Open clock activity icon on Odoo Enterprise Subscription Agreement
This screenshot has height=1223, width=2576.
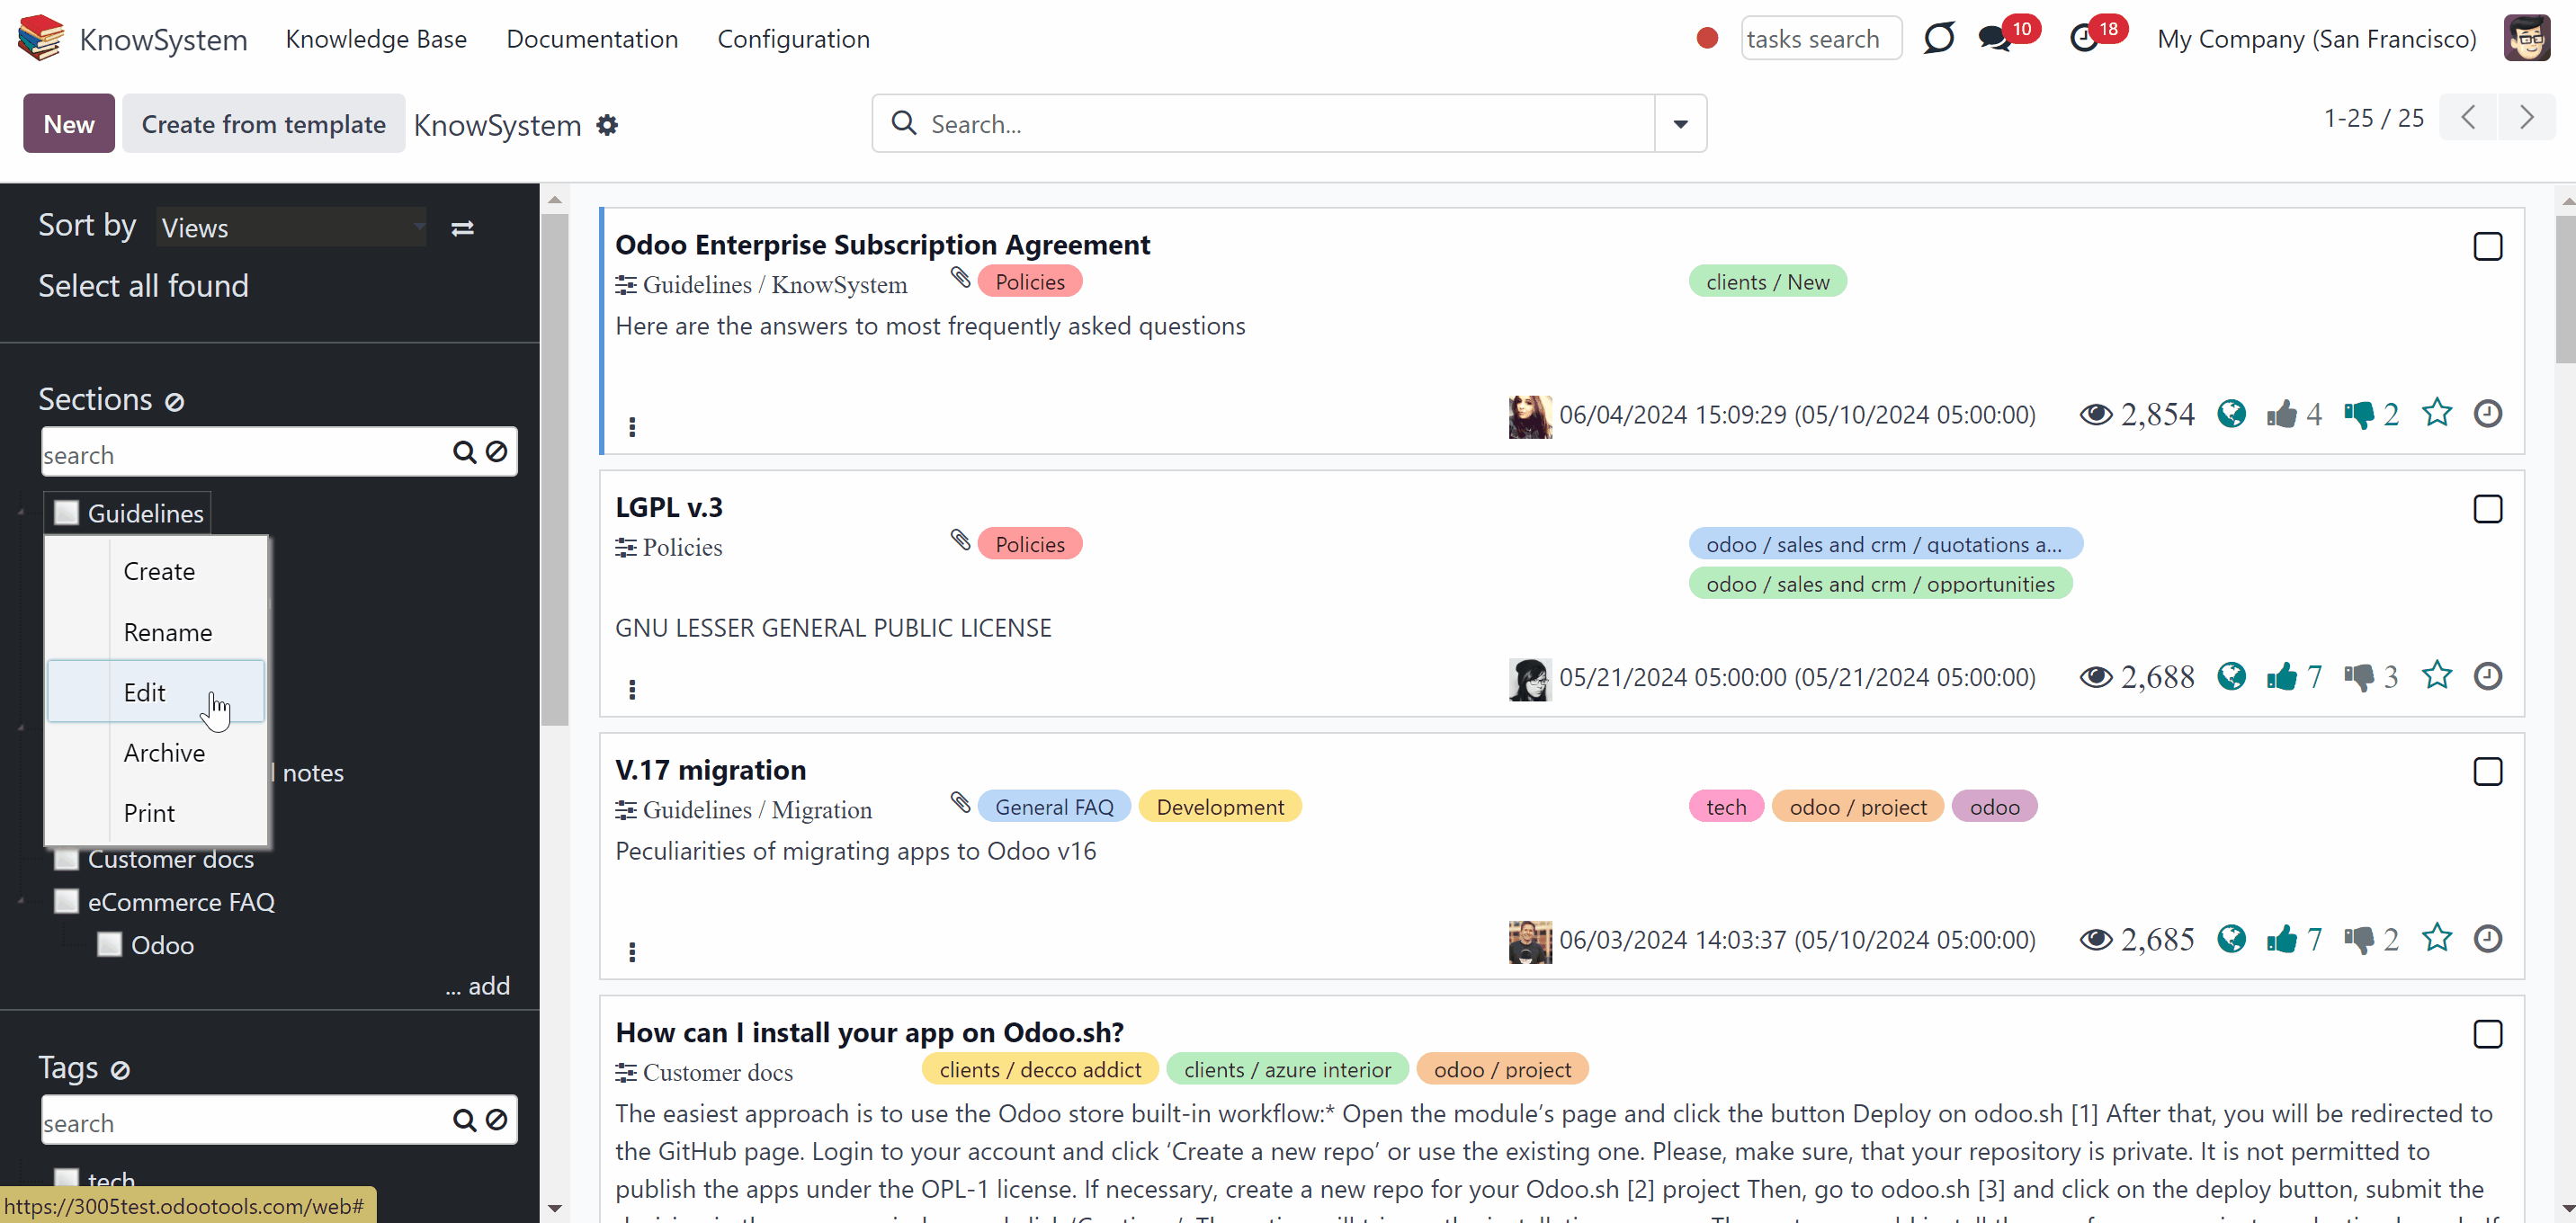[x=2488, y=413]
